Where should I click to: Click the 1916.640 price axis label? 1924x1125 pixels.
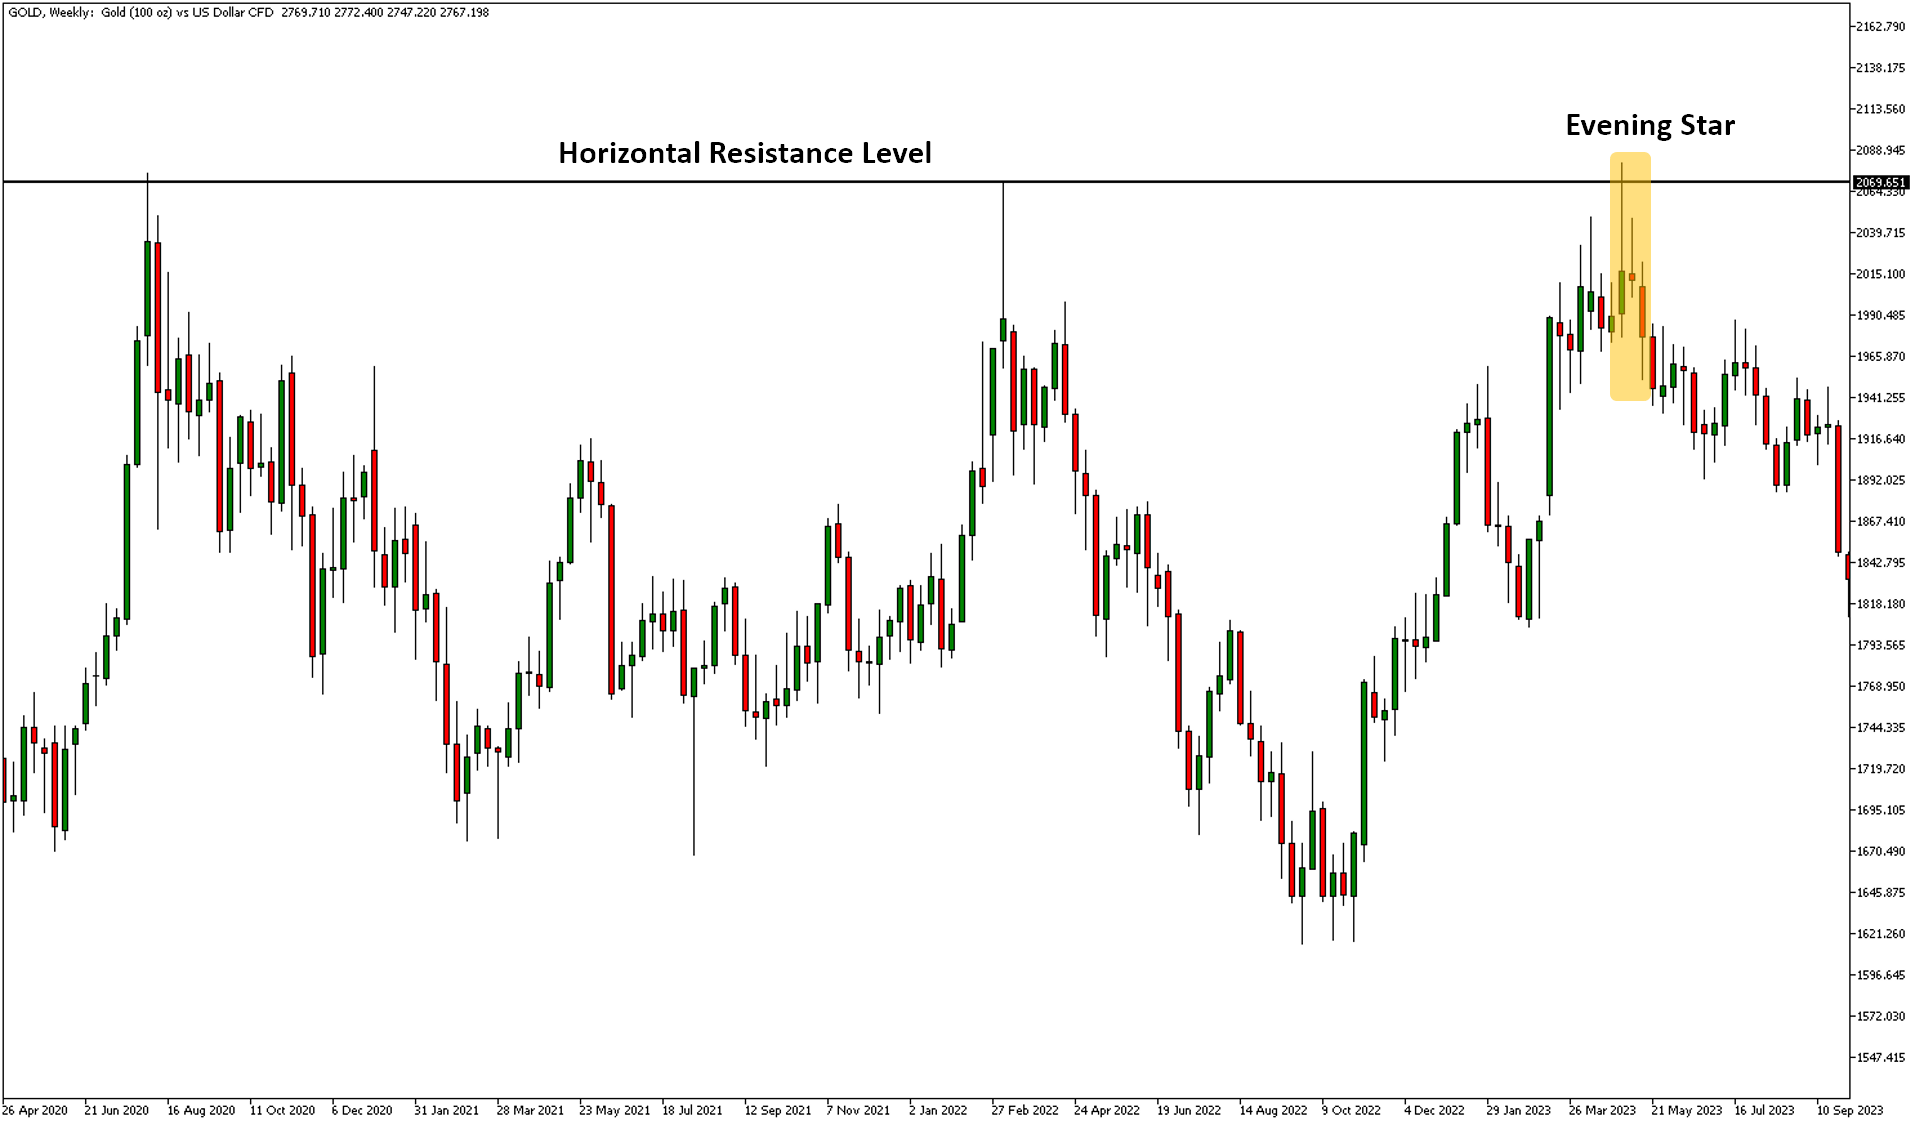click(x=1880, y=439)
